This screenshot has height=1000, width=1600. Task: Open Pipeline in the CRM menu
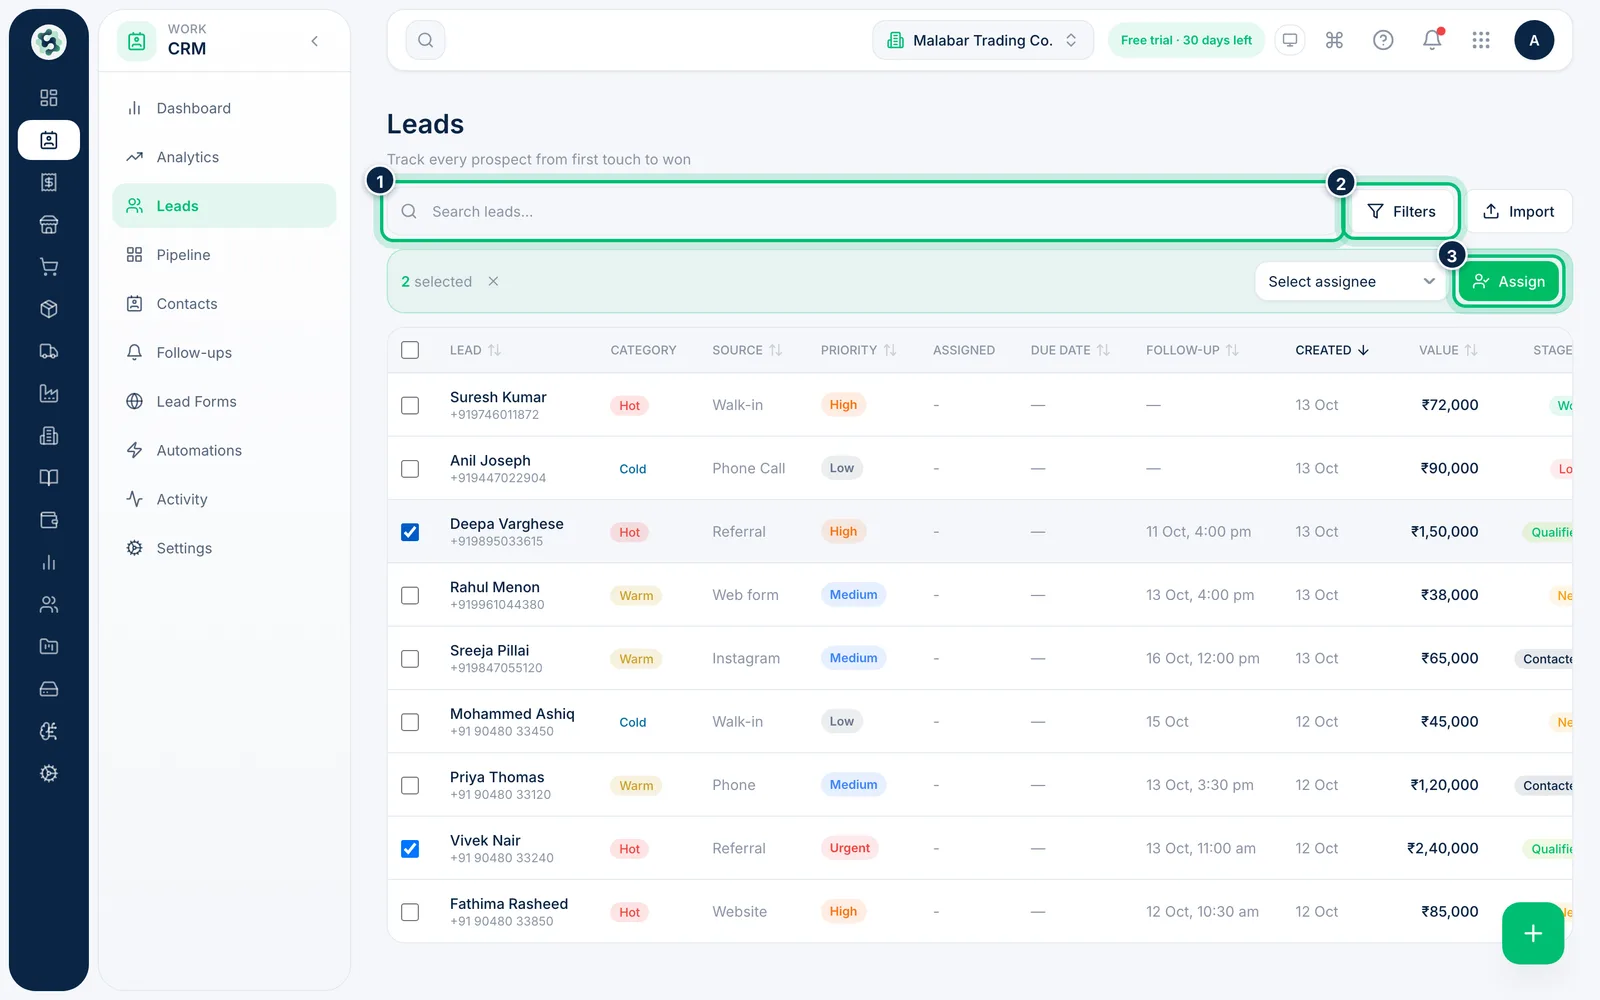point(224,255)
